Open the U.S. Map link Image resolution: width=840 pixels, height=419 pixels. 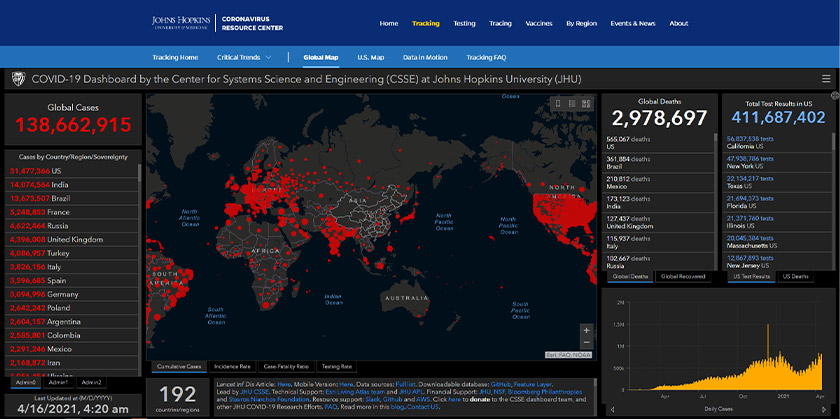pyautogui.click(x=370, y=57)
